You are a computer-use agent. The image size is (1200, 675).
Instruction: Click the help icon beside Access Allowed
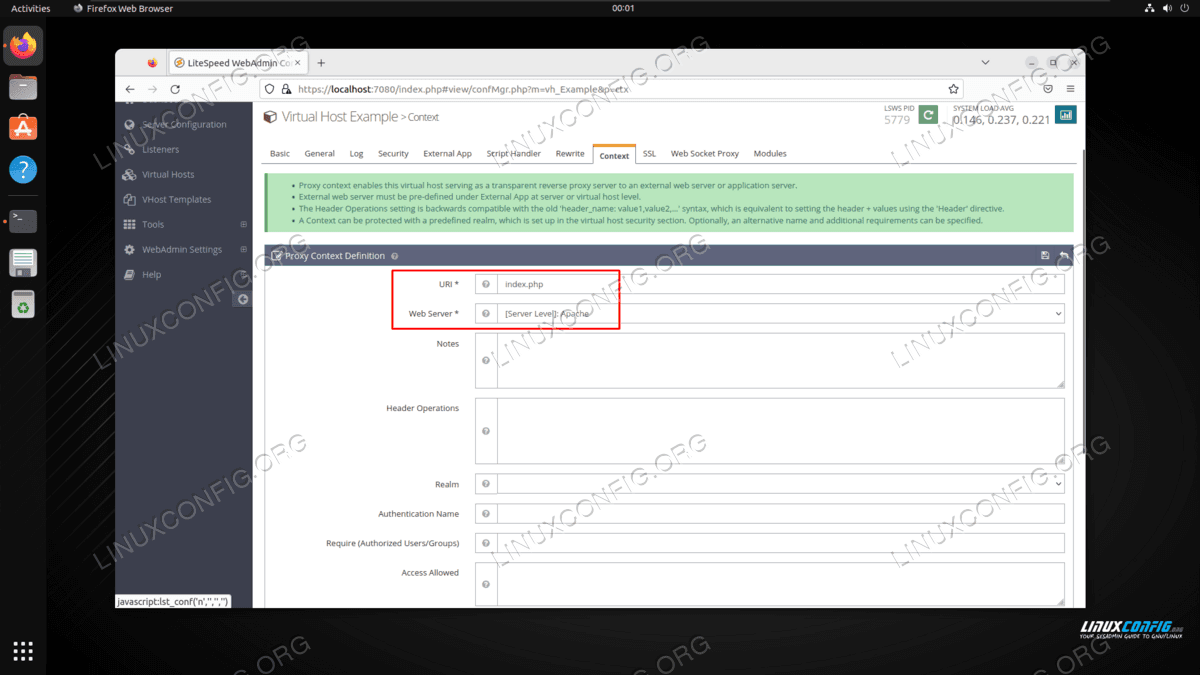(486, 584)
